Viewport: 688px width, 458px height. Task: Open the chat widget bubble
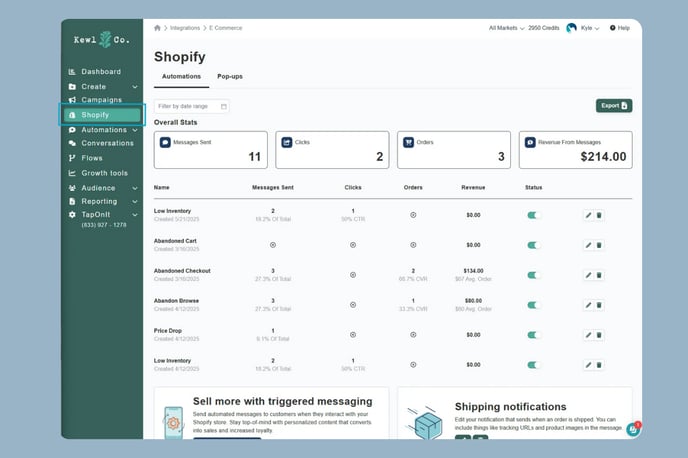(x=633, y=429)
